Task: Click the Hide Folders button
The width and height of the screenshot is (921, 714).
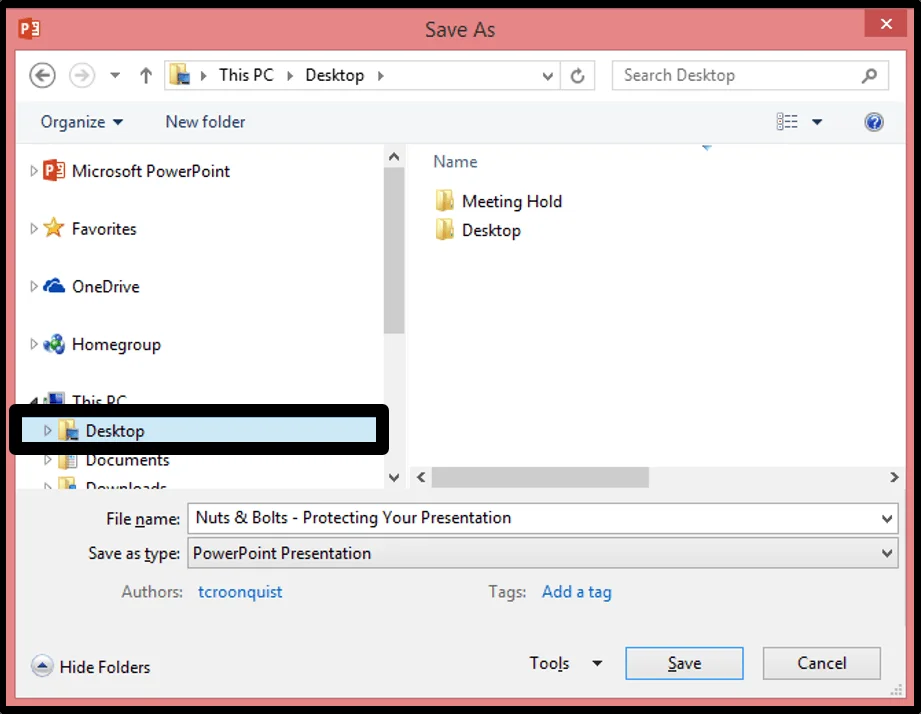Action: [x=90, y=666]
